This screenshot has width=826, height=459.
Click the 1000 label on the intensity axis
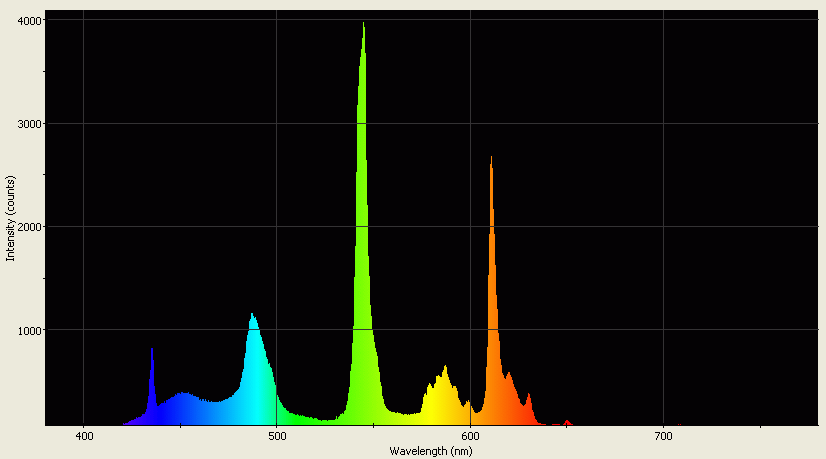28,330
